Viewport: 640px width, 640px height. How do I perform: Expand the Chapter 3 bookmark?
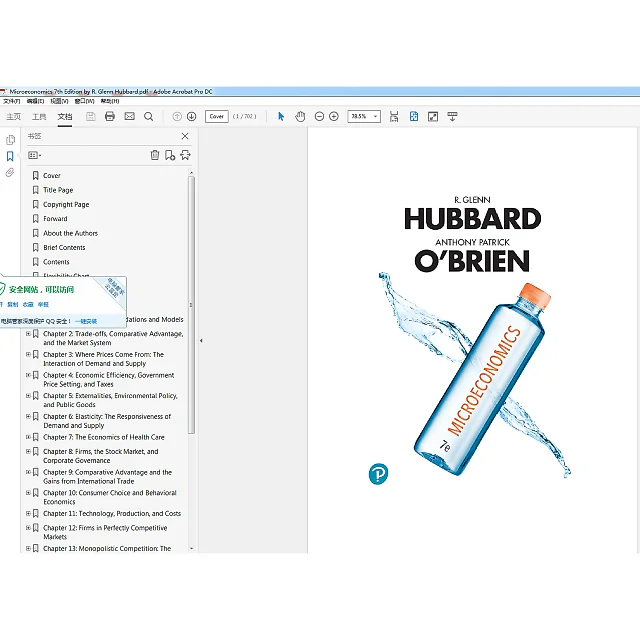pyautogui.click(x=28, y=354)
